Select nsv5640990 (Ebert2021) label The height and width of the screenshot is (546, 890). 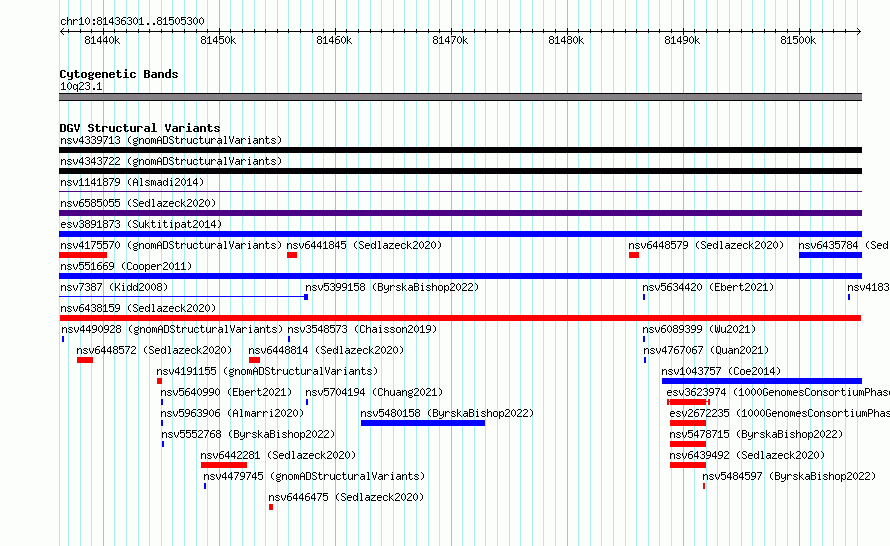coord(226,392)
